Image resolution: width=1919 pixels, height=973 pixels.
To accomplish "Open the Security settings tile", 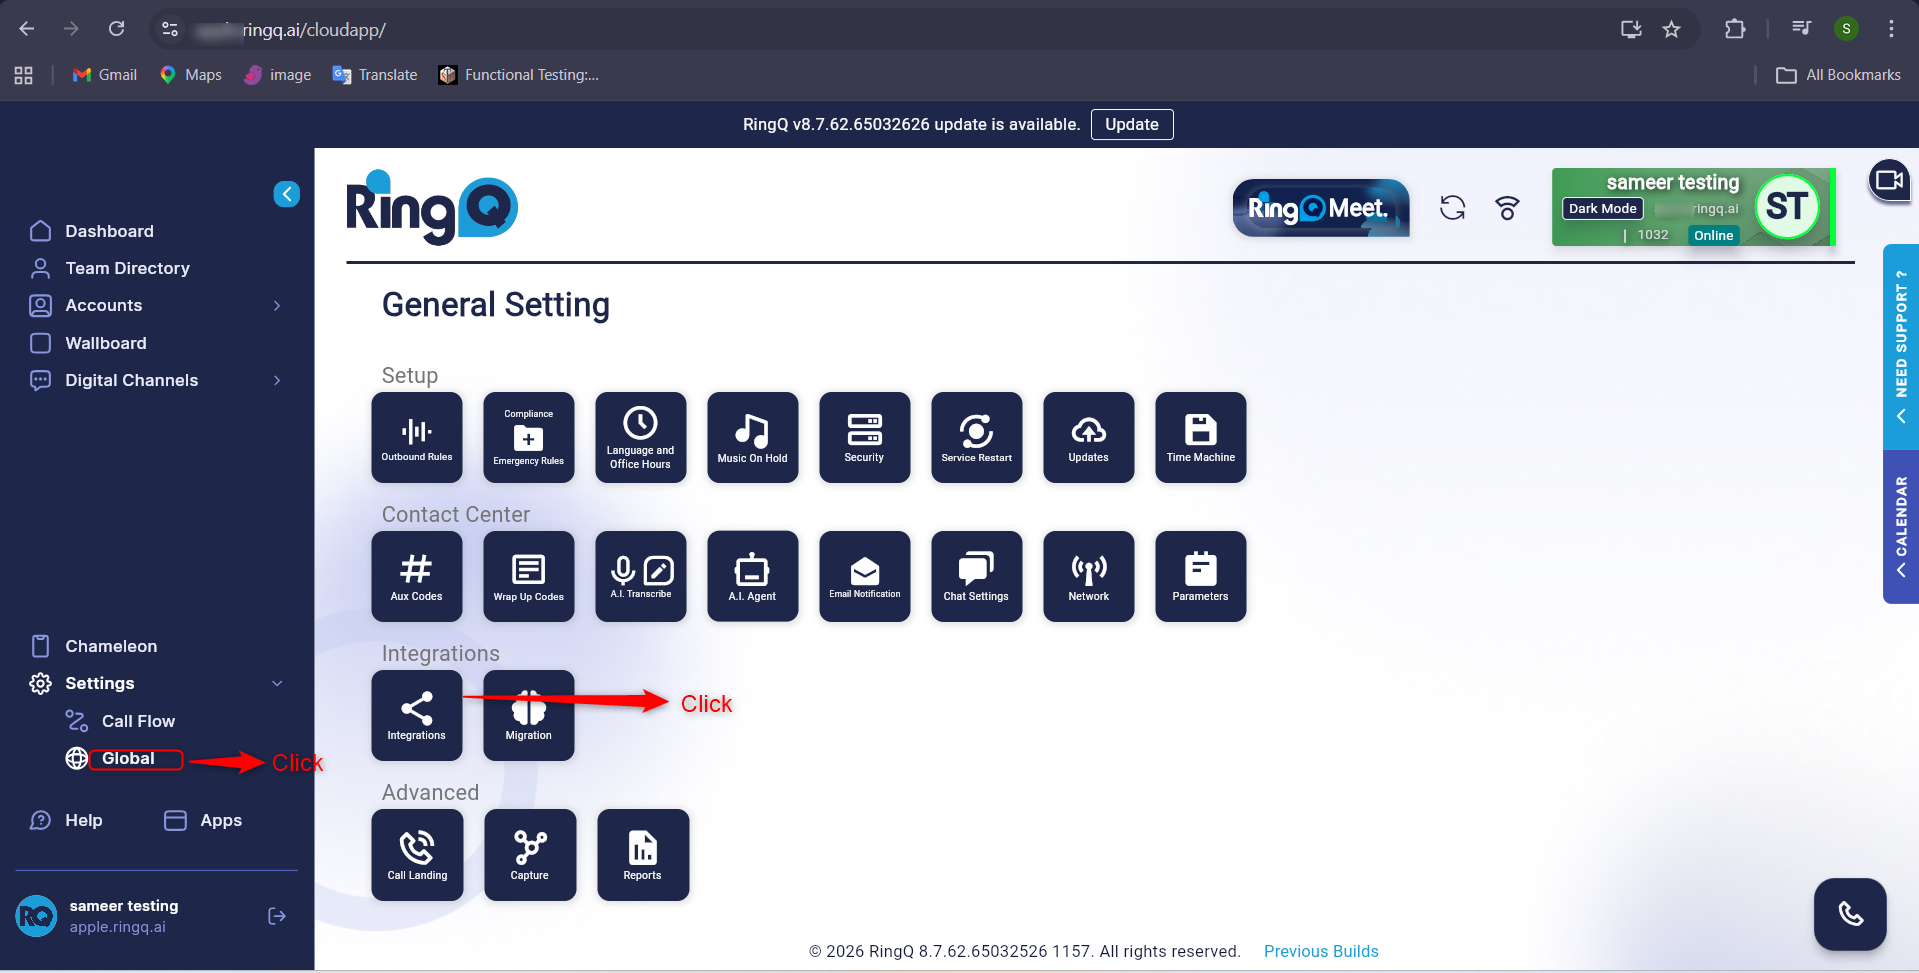I will 865,437.
